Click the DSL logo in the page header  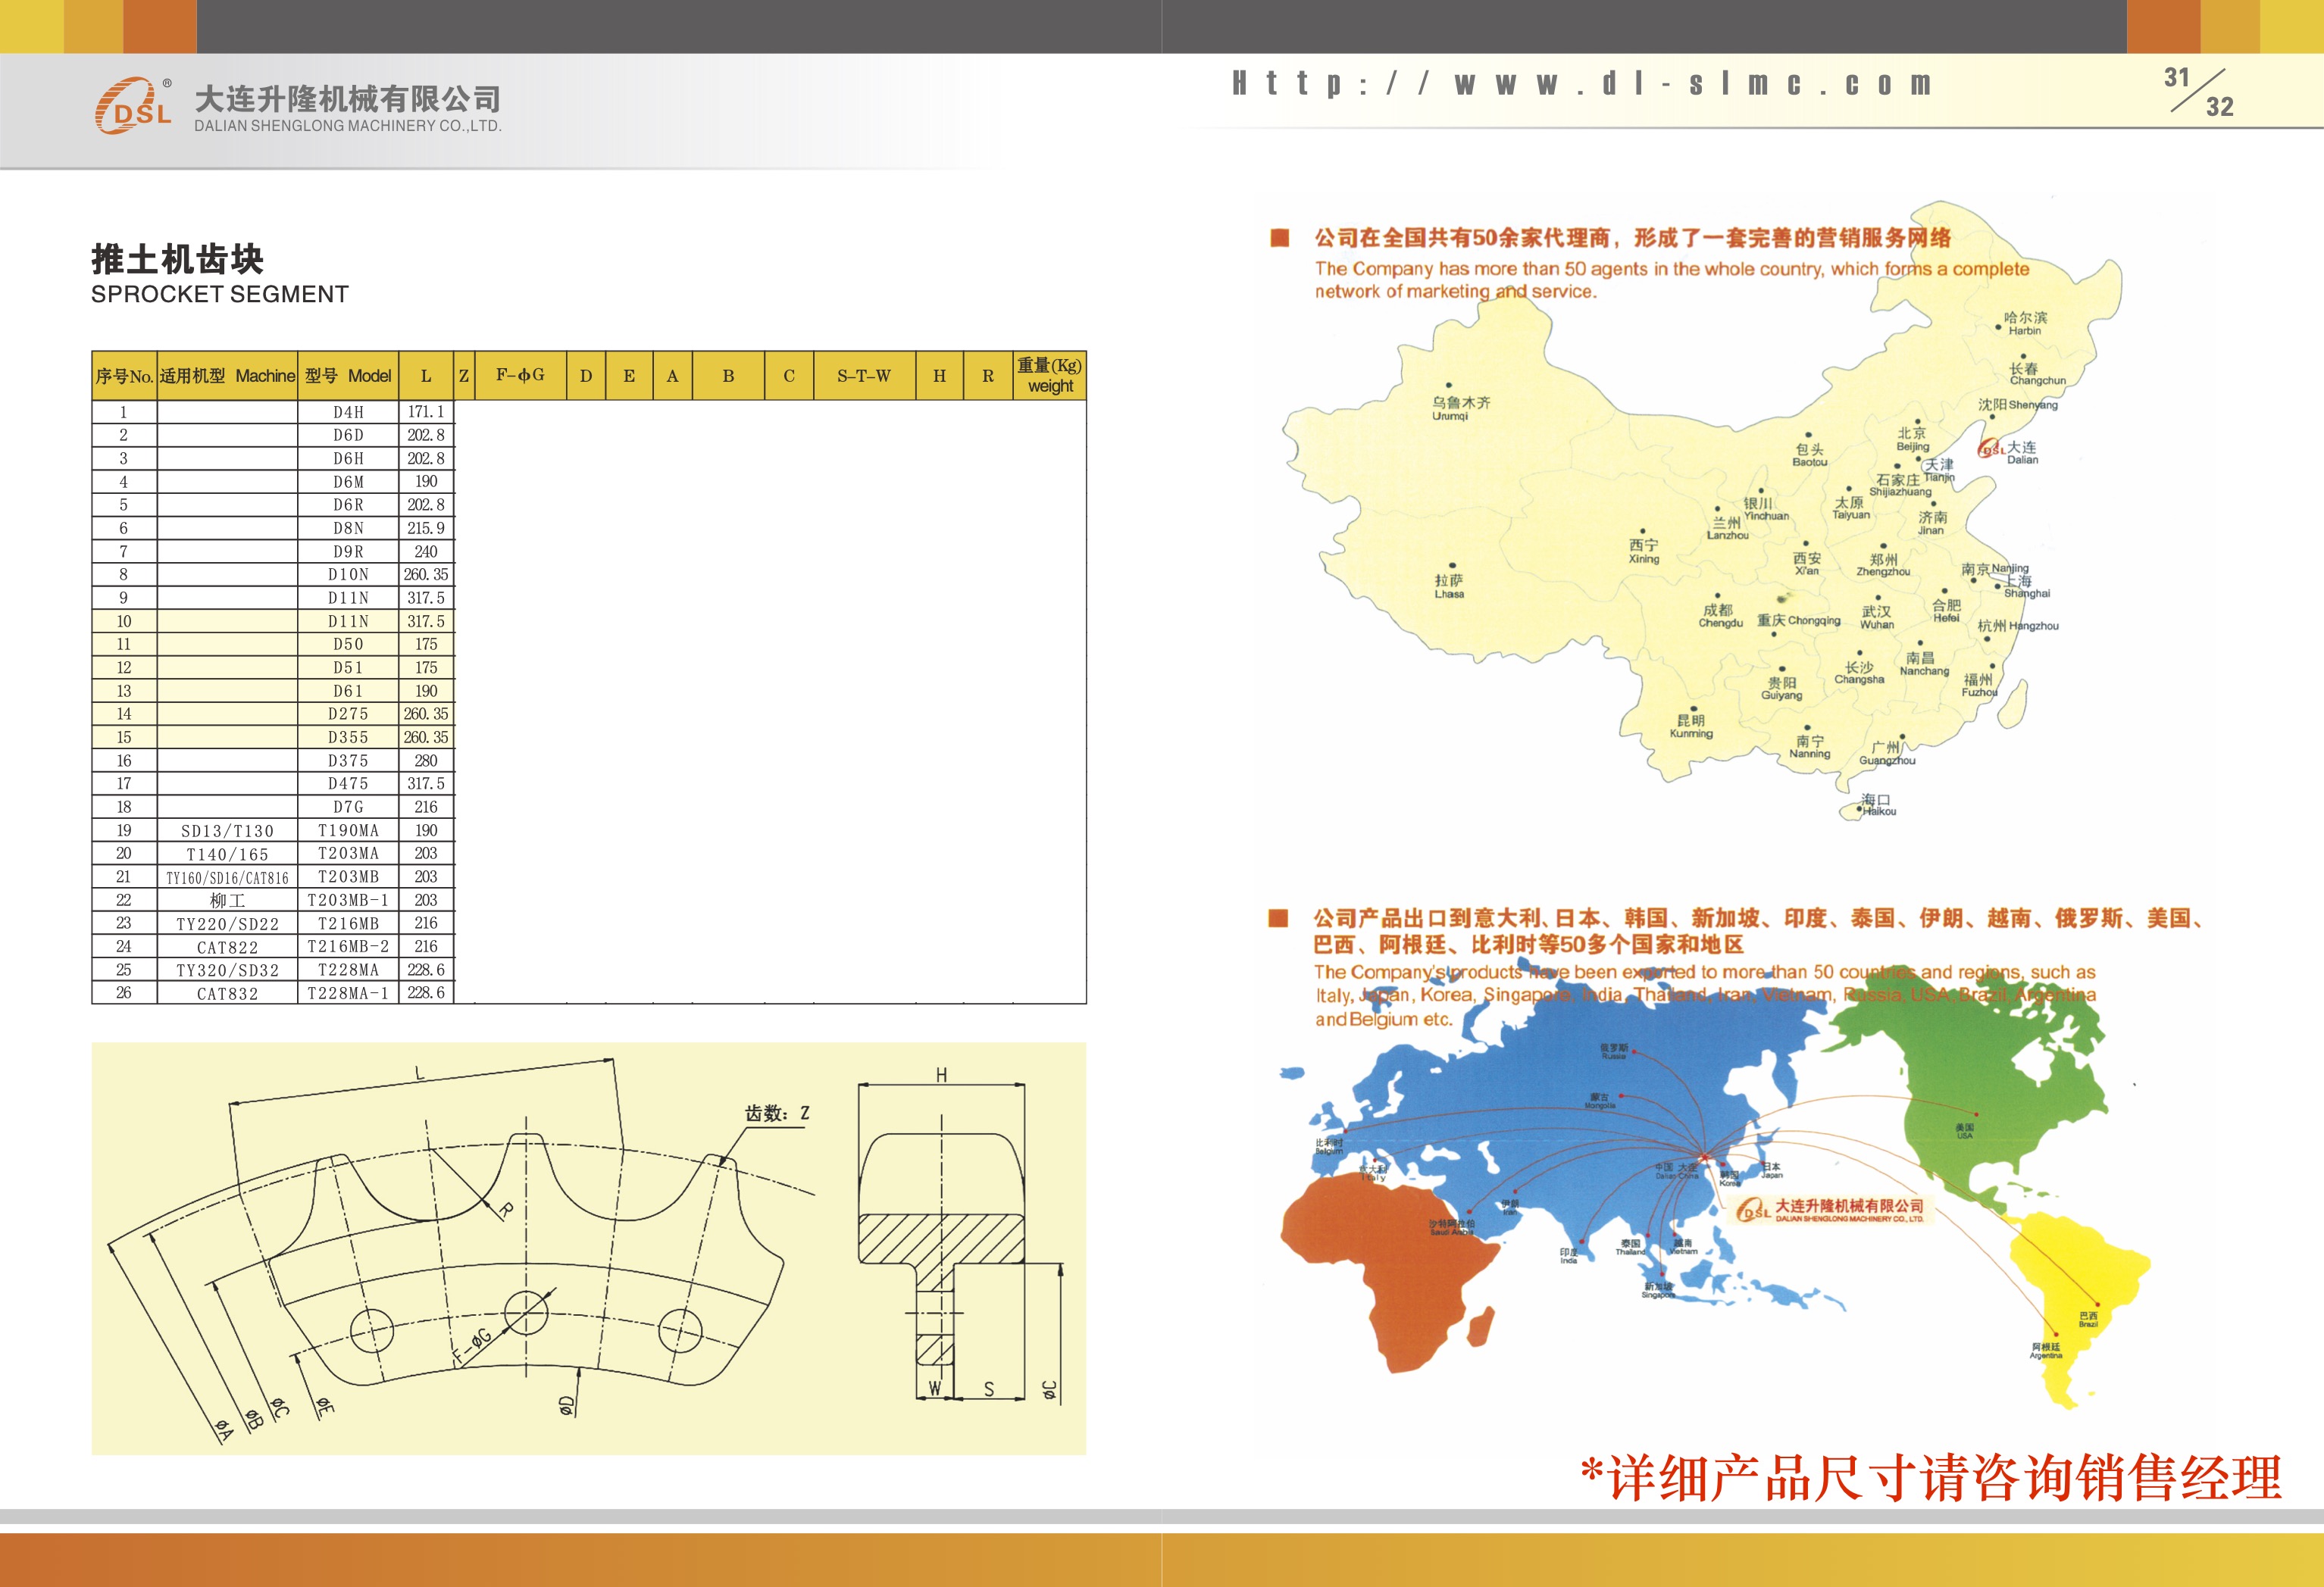point(133,105)
